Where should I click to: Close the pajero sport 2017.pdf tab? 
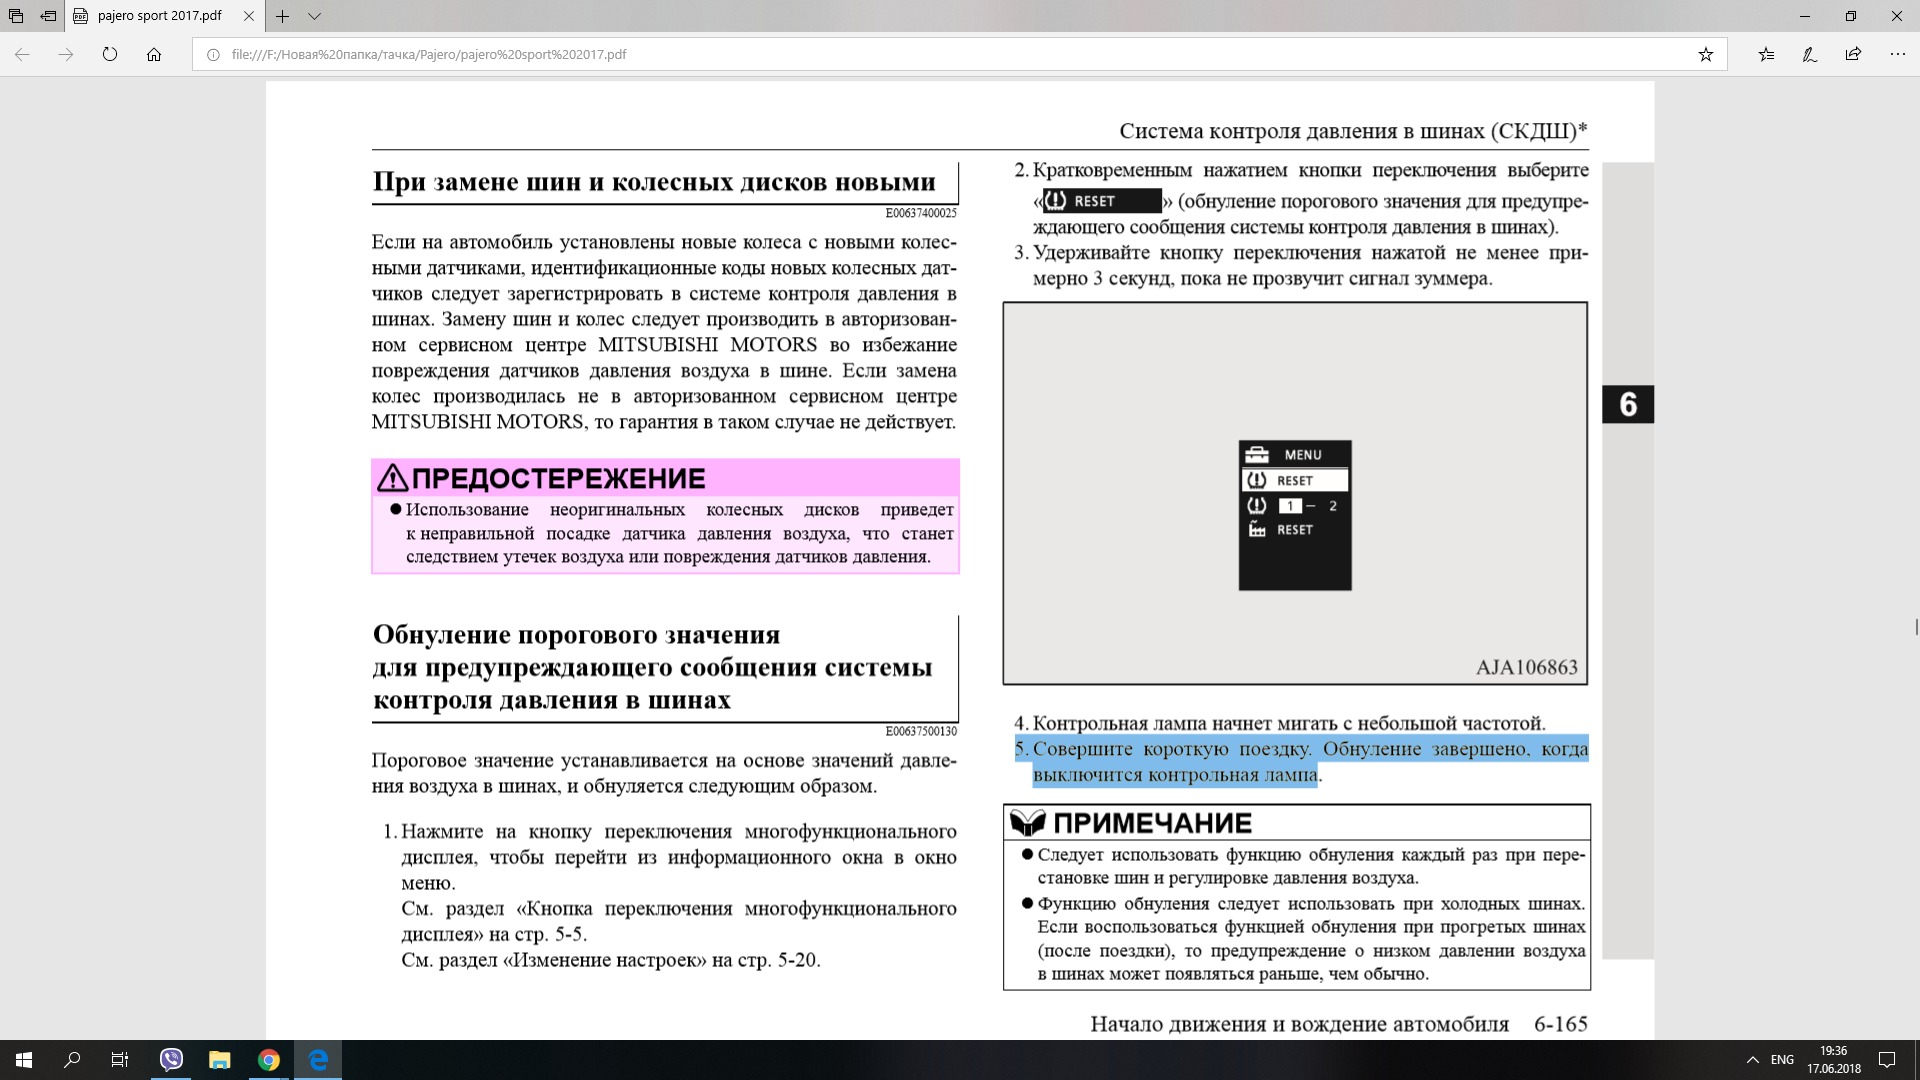click(250, 16)
